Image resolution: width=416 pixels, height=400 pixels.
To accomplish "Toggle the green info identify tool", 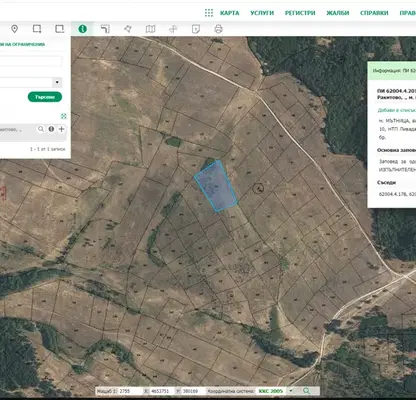I will point(82,29).
